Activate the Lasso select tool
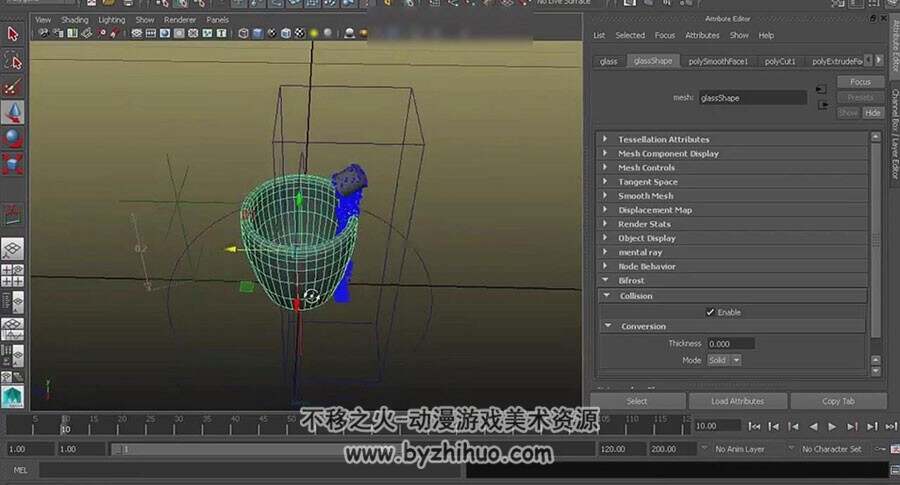Screen dimensions: 900x485 click(13, 61)
